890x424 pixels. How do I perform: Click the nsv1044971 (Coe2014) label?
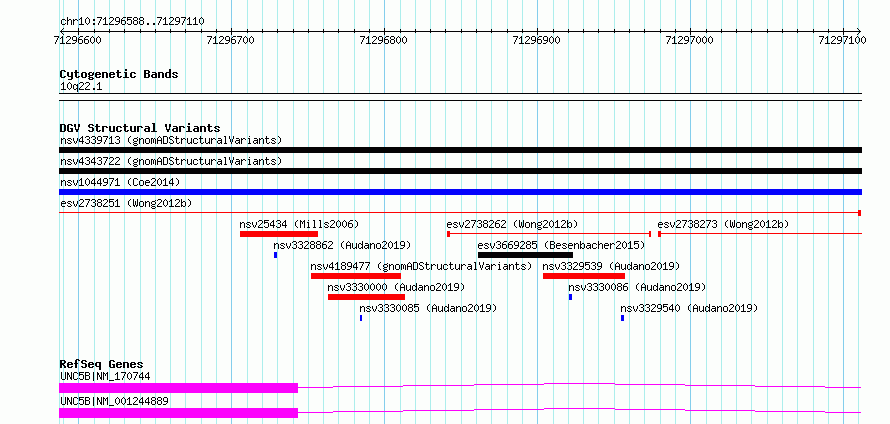(120, 182)
